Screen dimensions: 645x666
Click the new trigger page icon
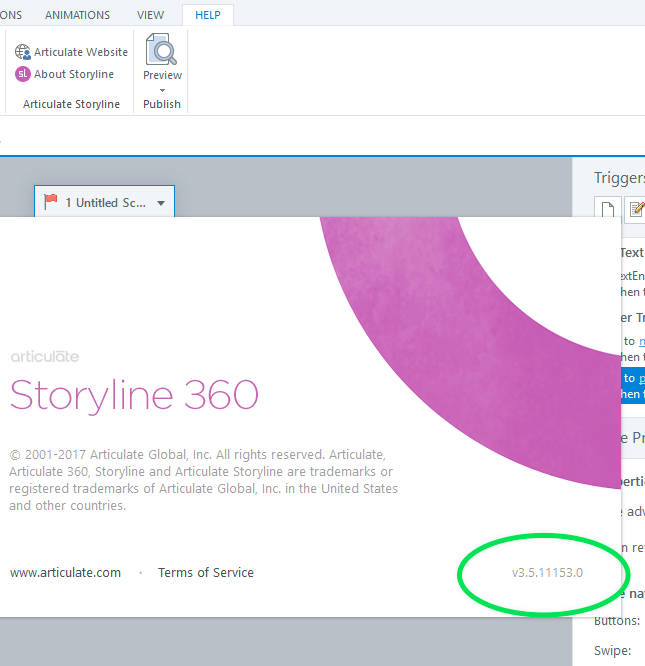(608, 209)
